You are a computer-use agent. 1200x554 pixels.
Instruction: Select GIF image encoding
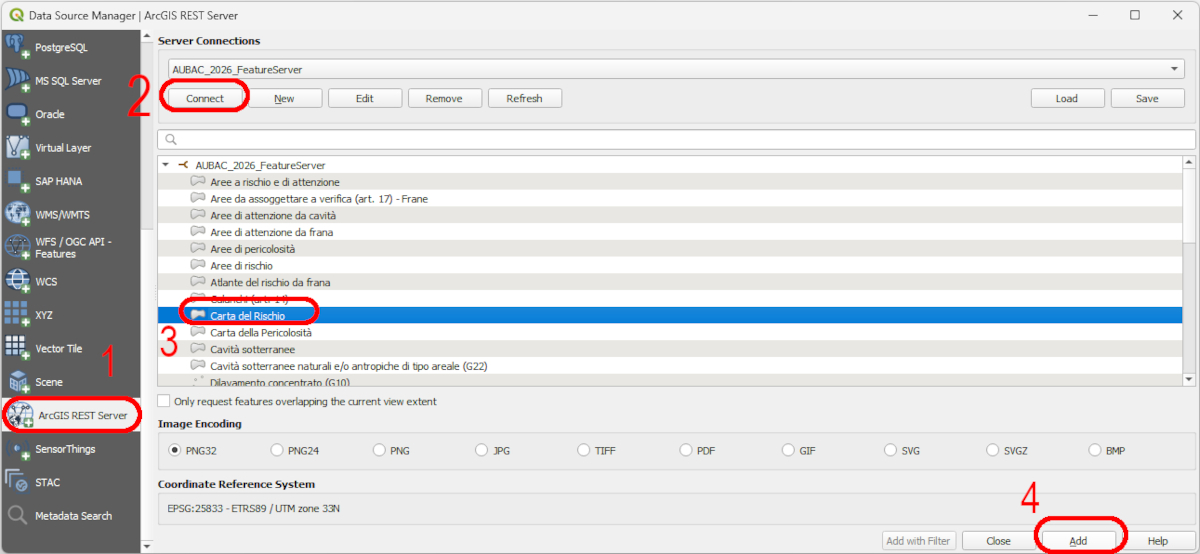point(788,451)
